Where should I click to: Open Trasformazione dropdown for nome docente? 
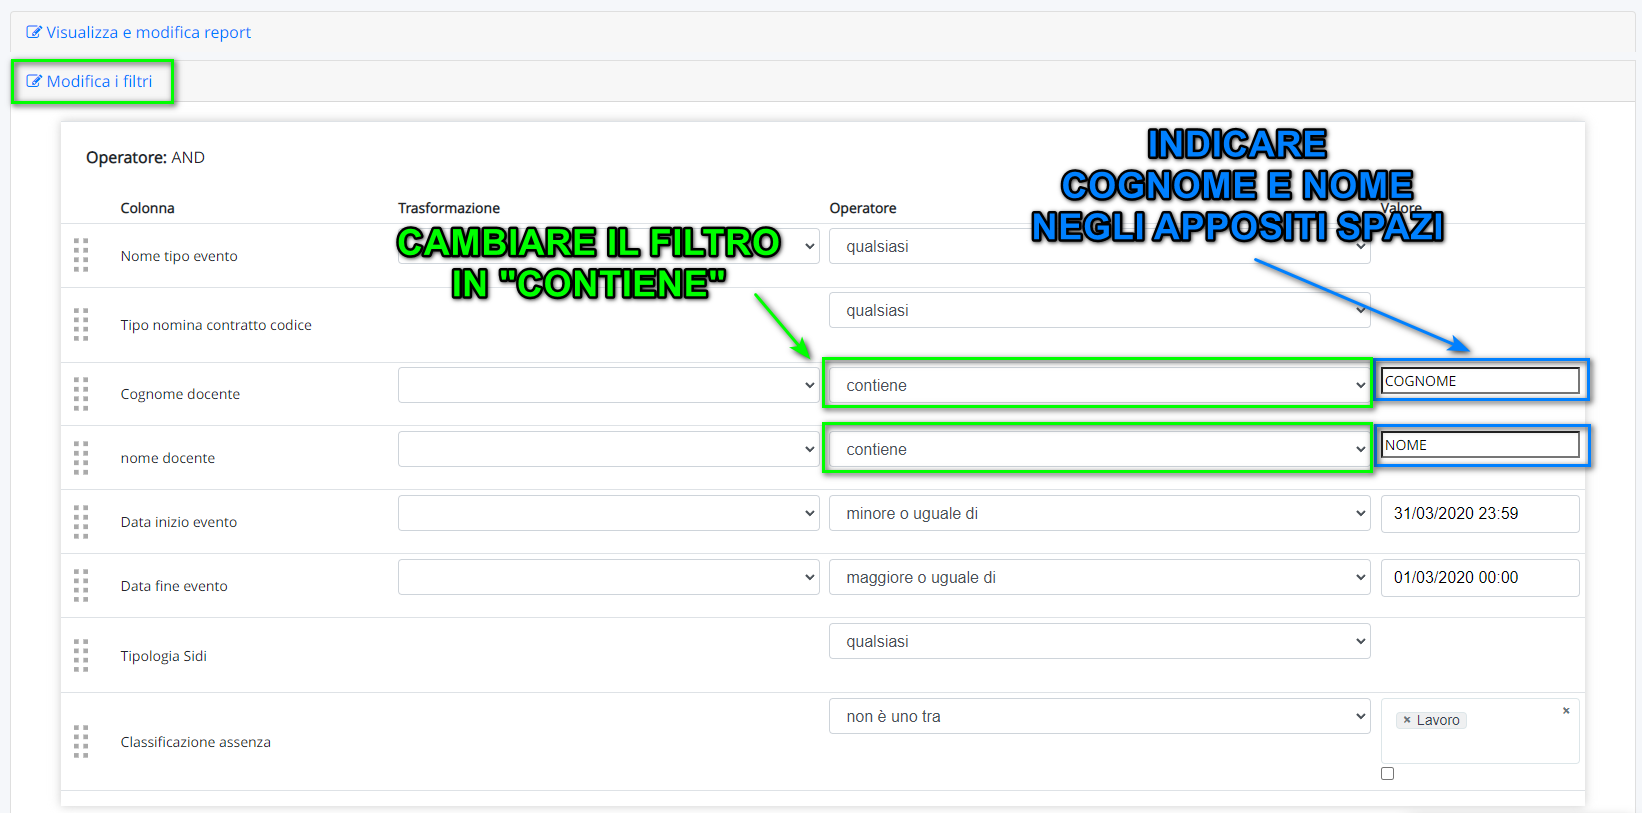(608, 449)
